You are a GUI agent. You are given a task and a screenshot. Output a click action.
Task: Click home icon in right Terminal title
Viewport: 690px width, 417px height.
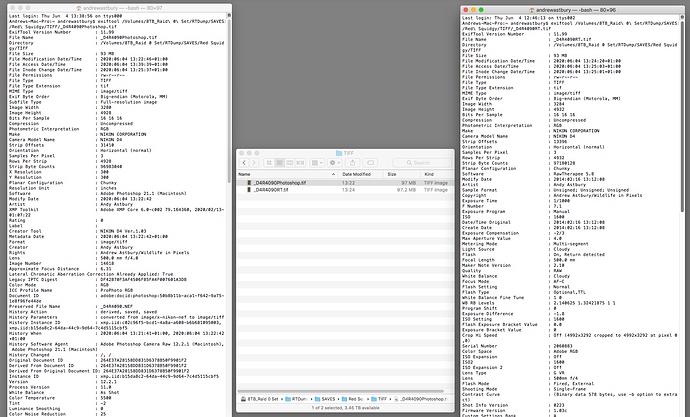coord(532,10)
